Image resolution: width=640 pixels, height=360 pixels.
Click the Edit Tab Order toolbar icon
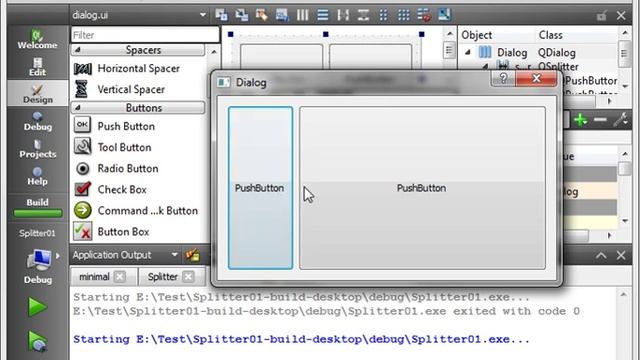[282, 15]
